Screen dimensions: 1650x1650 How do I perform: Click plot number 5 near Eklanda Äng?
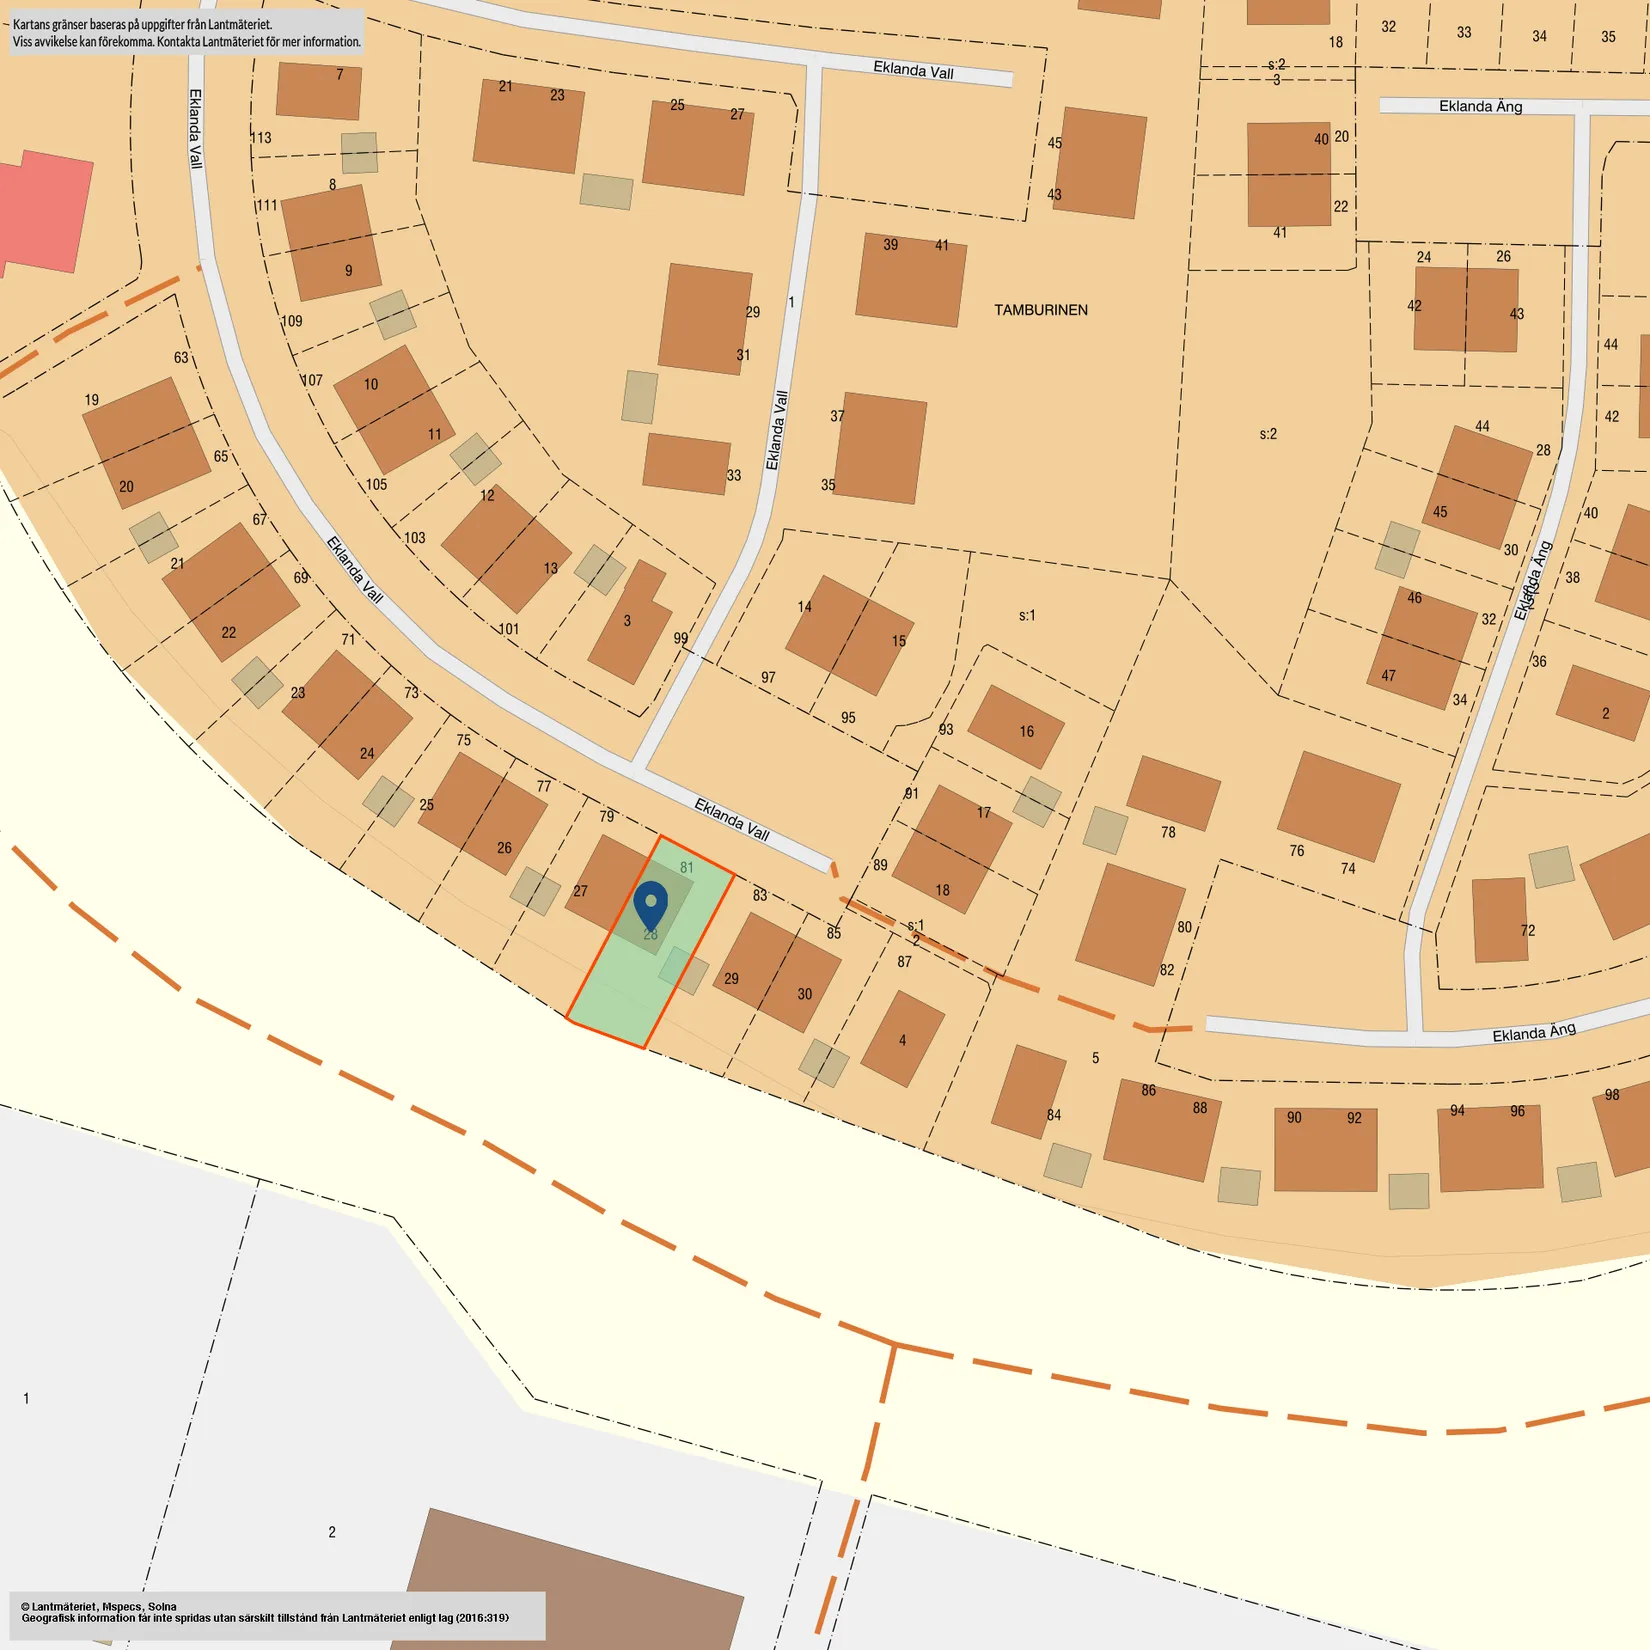[1095, 1058]
